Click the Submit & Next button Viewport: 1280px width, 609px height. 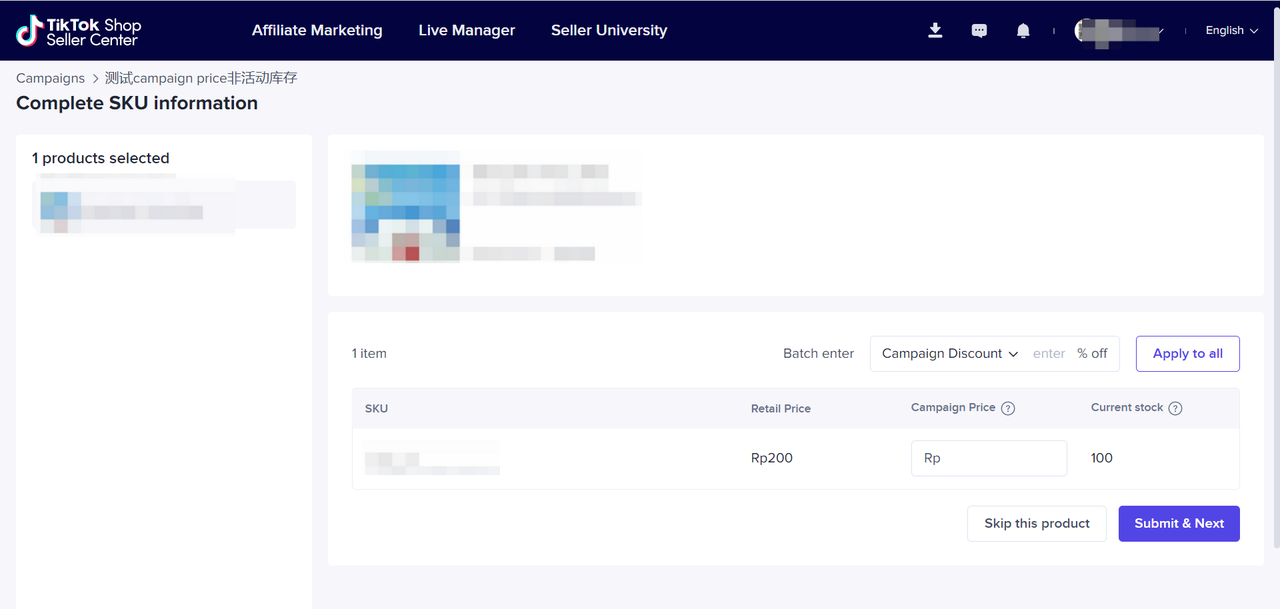1179,524
